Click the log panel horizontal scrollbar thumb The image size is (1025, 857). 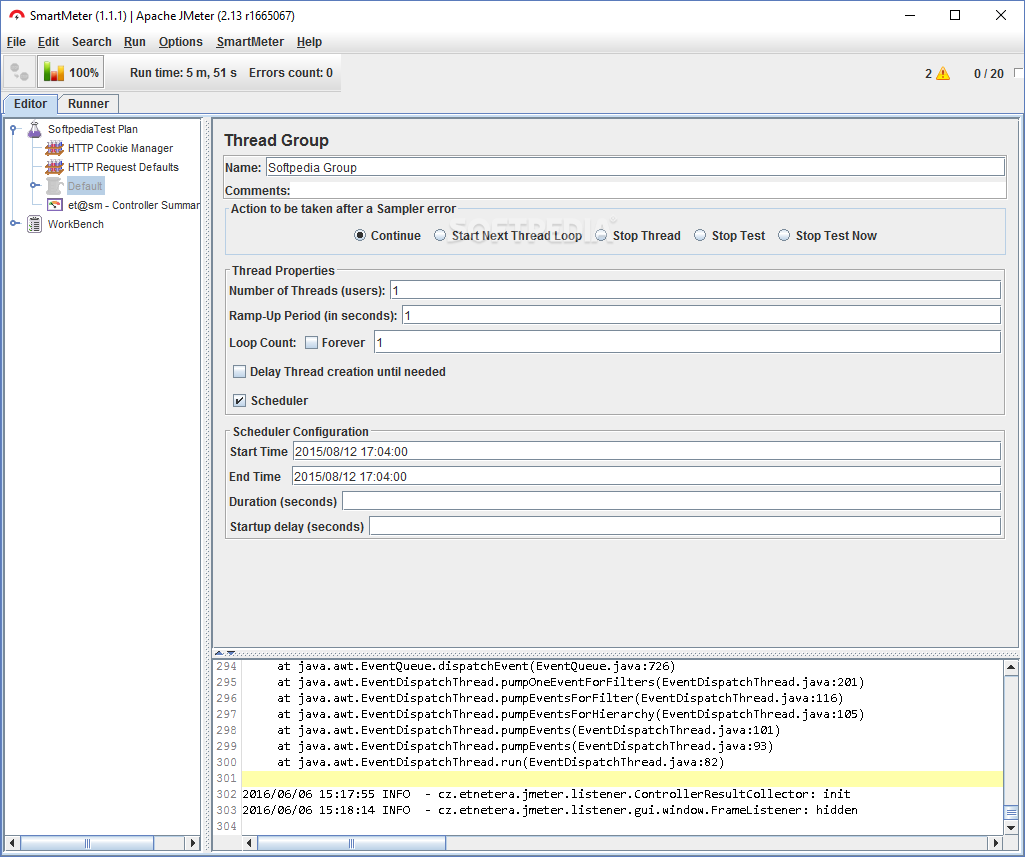click(x=352, y=843)
